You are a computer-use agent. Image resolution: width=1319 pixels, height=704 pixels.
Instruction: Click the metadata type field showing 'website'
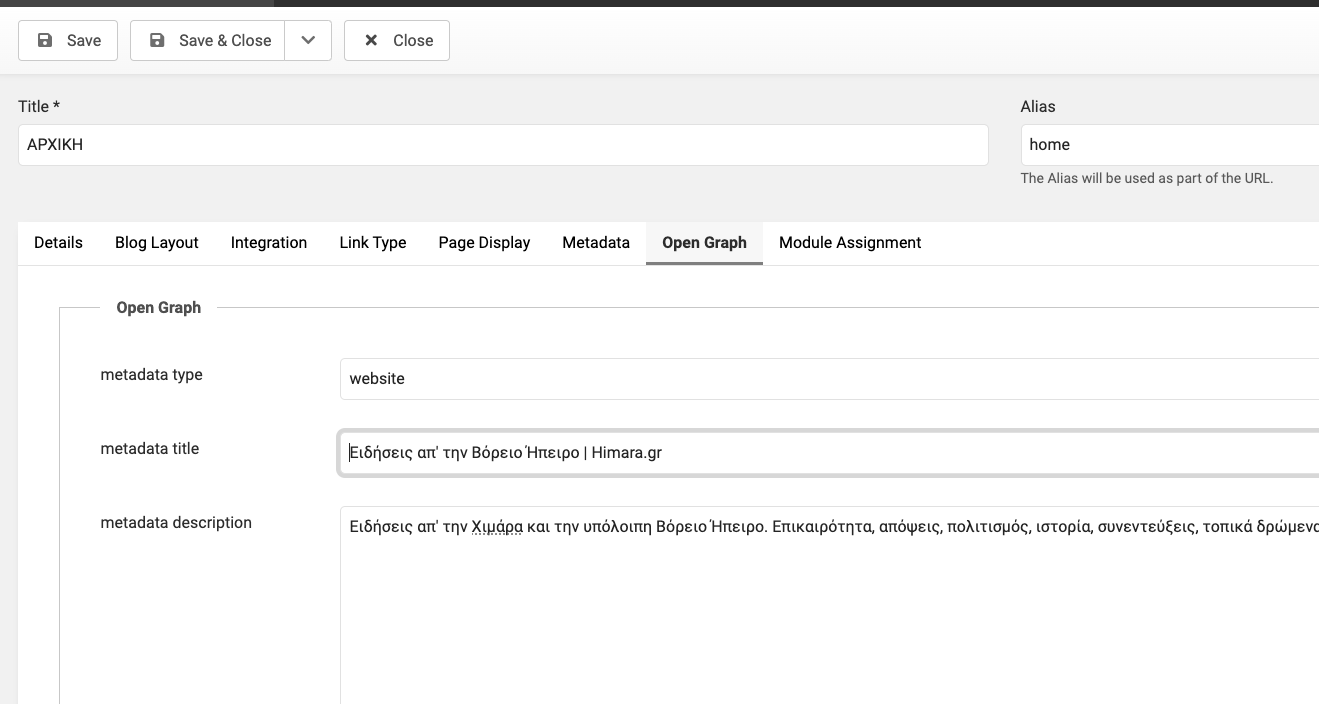coord(828,379)
